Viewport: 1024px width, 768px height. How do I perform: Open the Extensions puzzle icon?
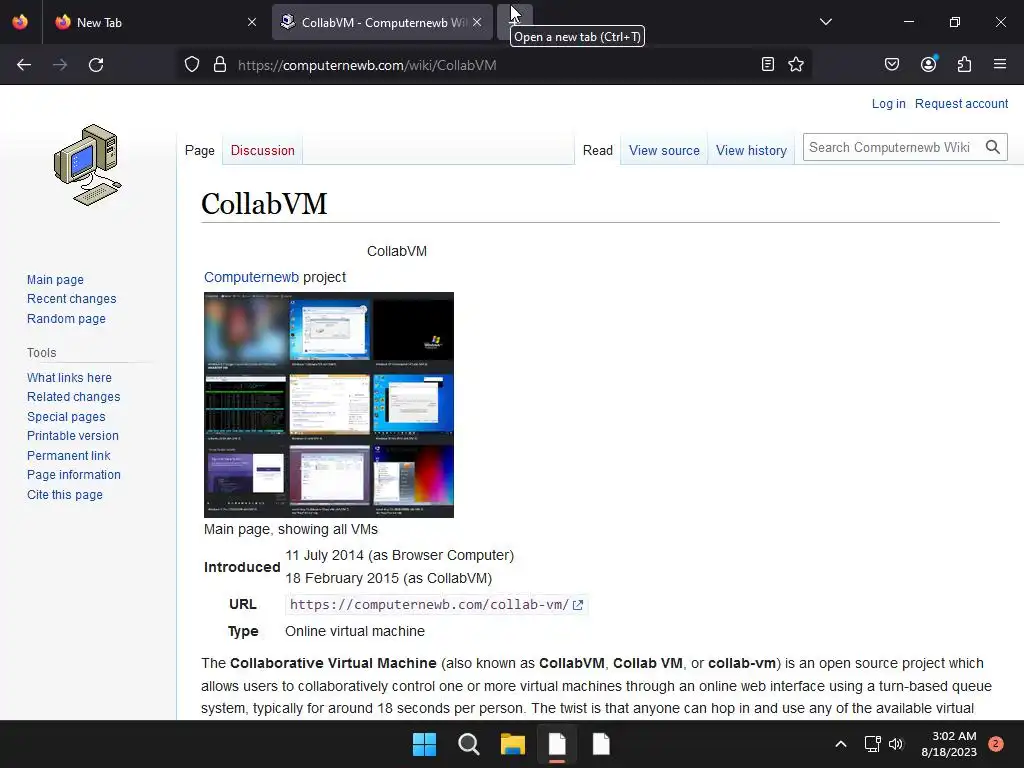pyautogui.click(x=964, y=65)
